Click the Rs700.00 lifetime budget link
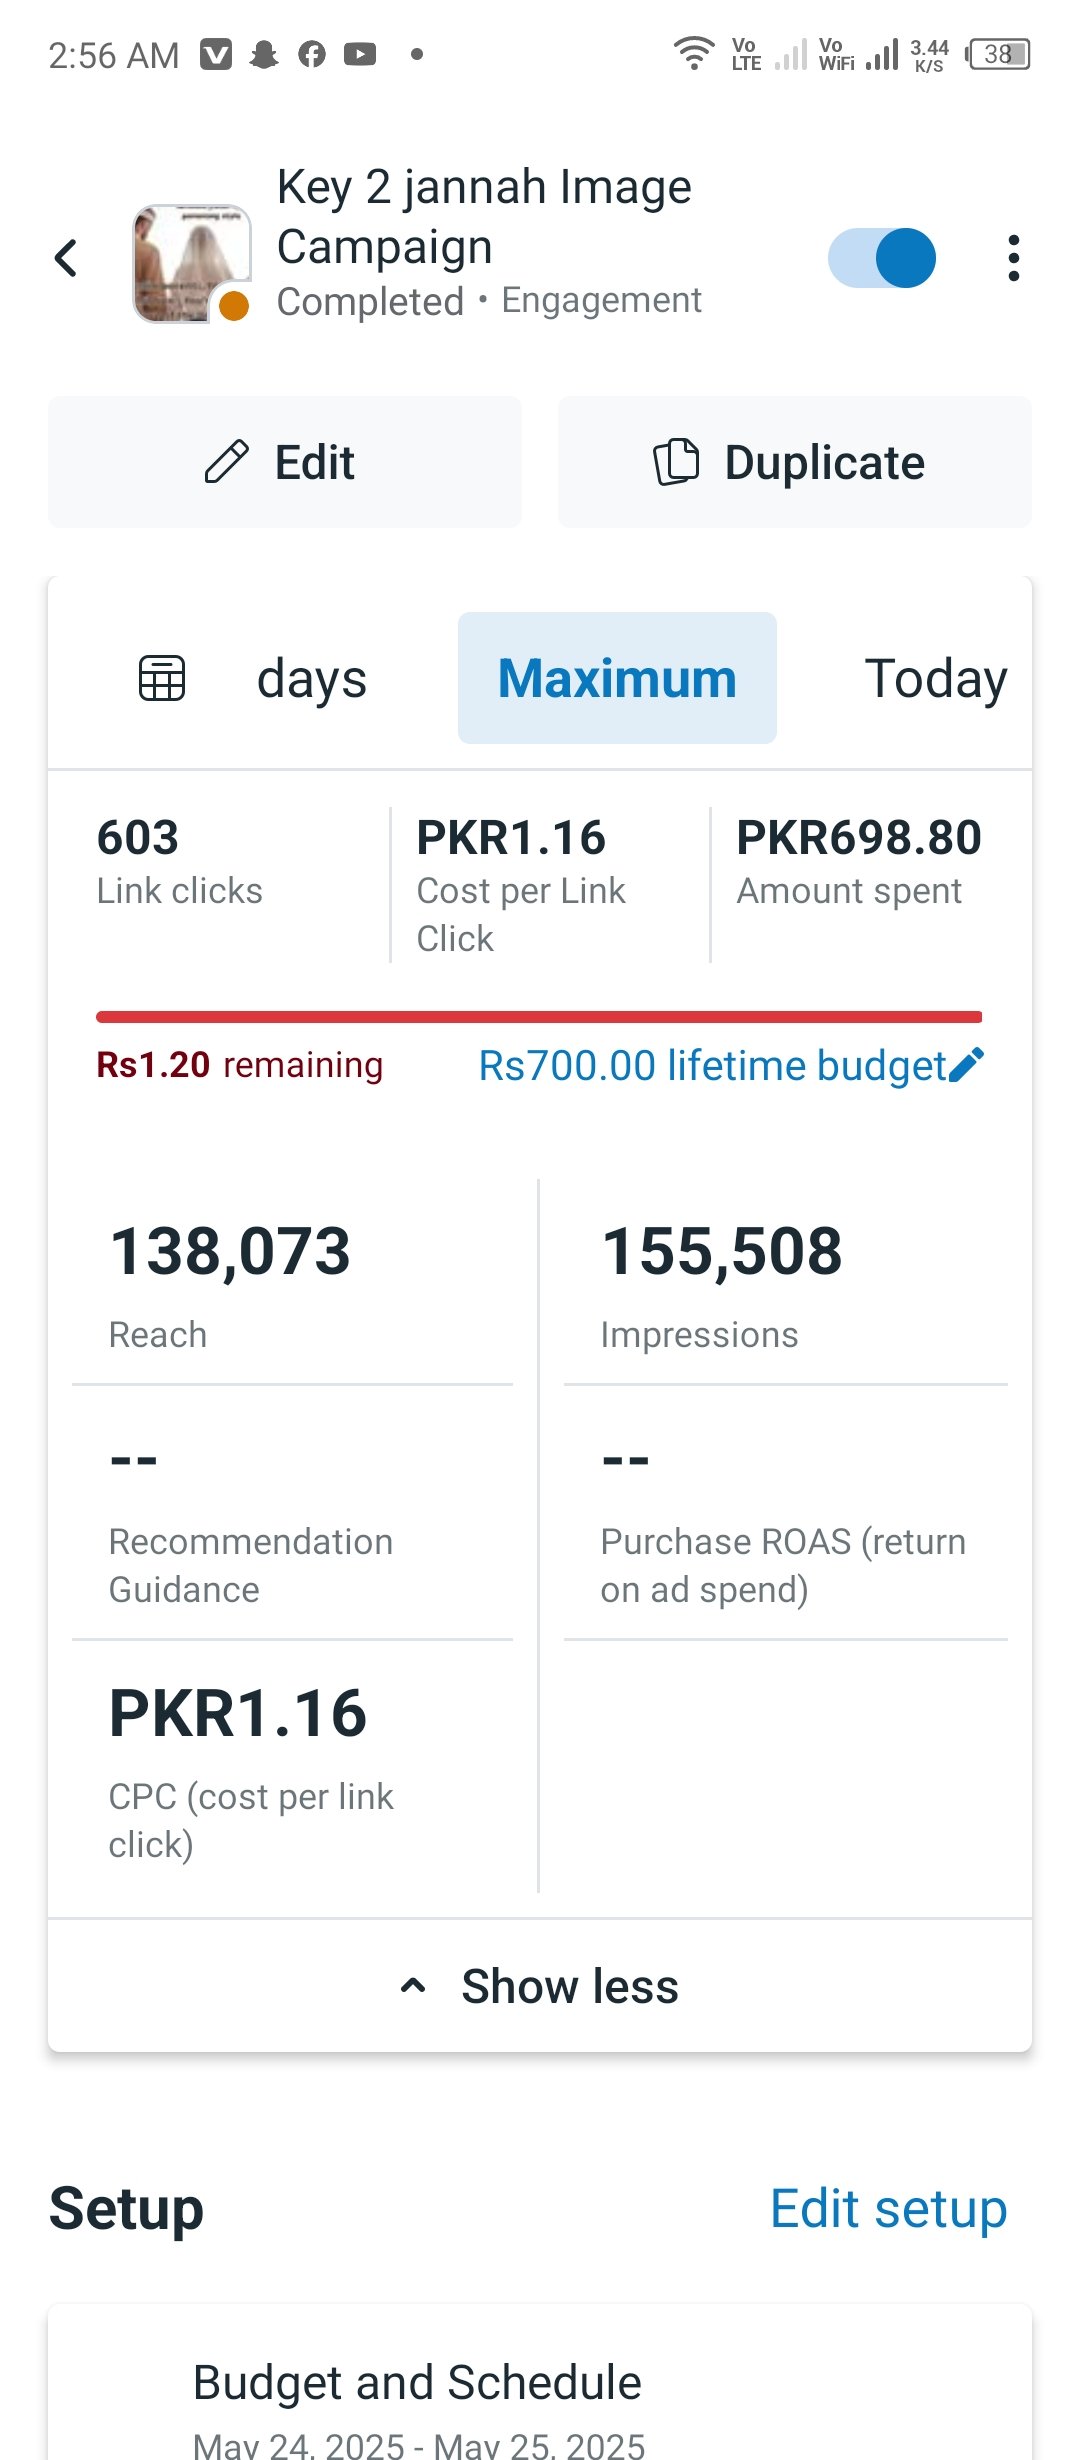 tap(712, 1065)
